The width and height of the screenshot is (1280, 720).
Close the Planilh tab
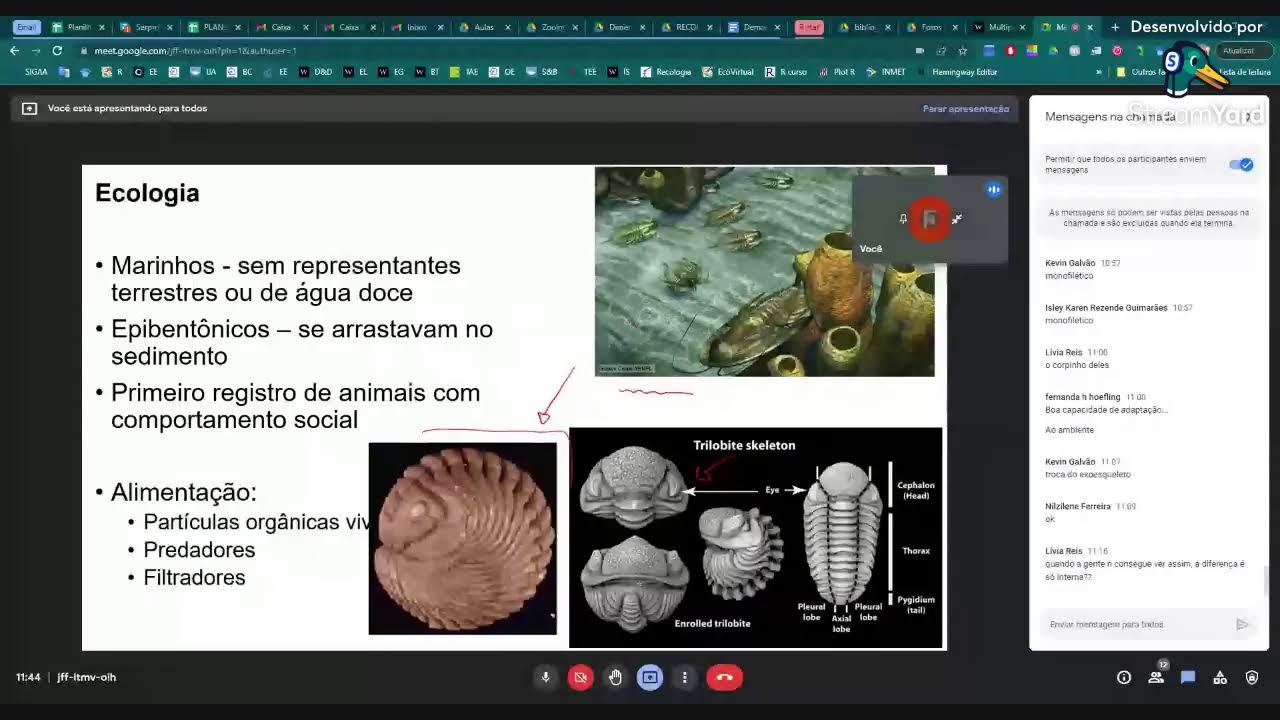(102, 27)
